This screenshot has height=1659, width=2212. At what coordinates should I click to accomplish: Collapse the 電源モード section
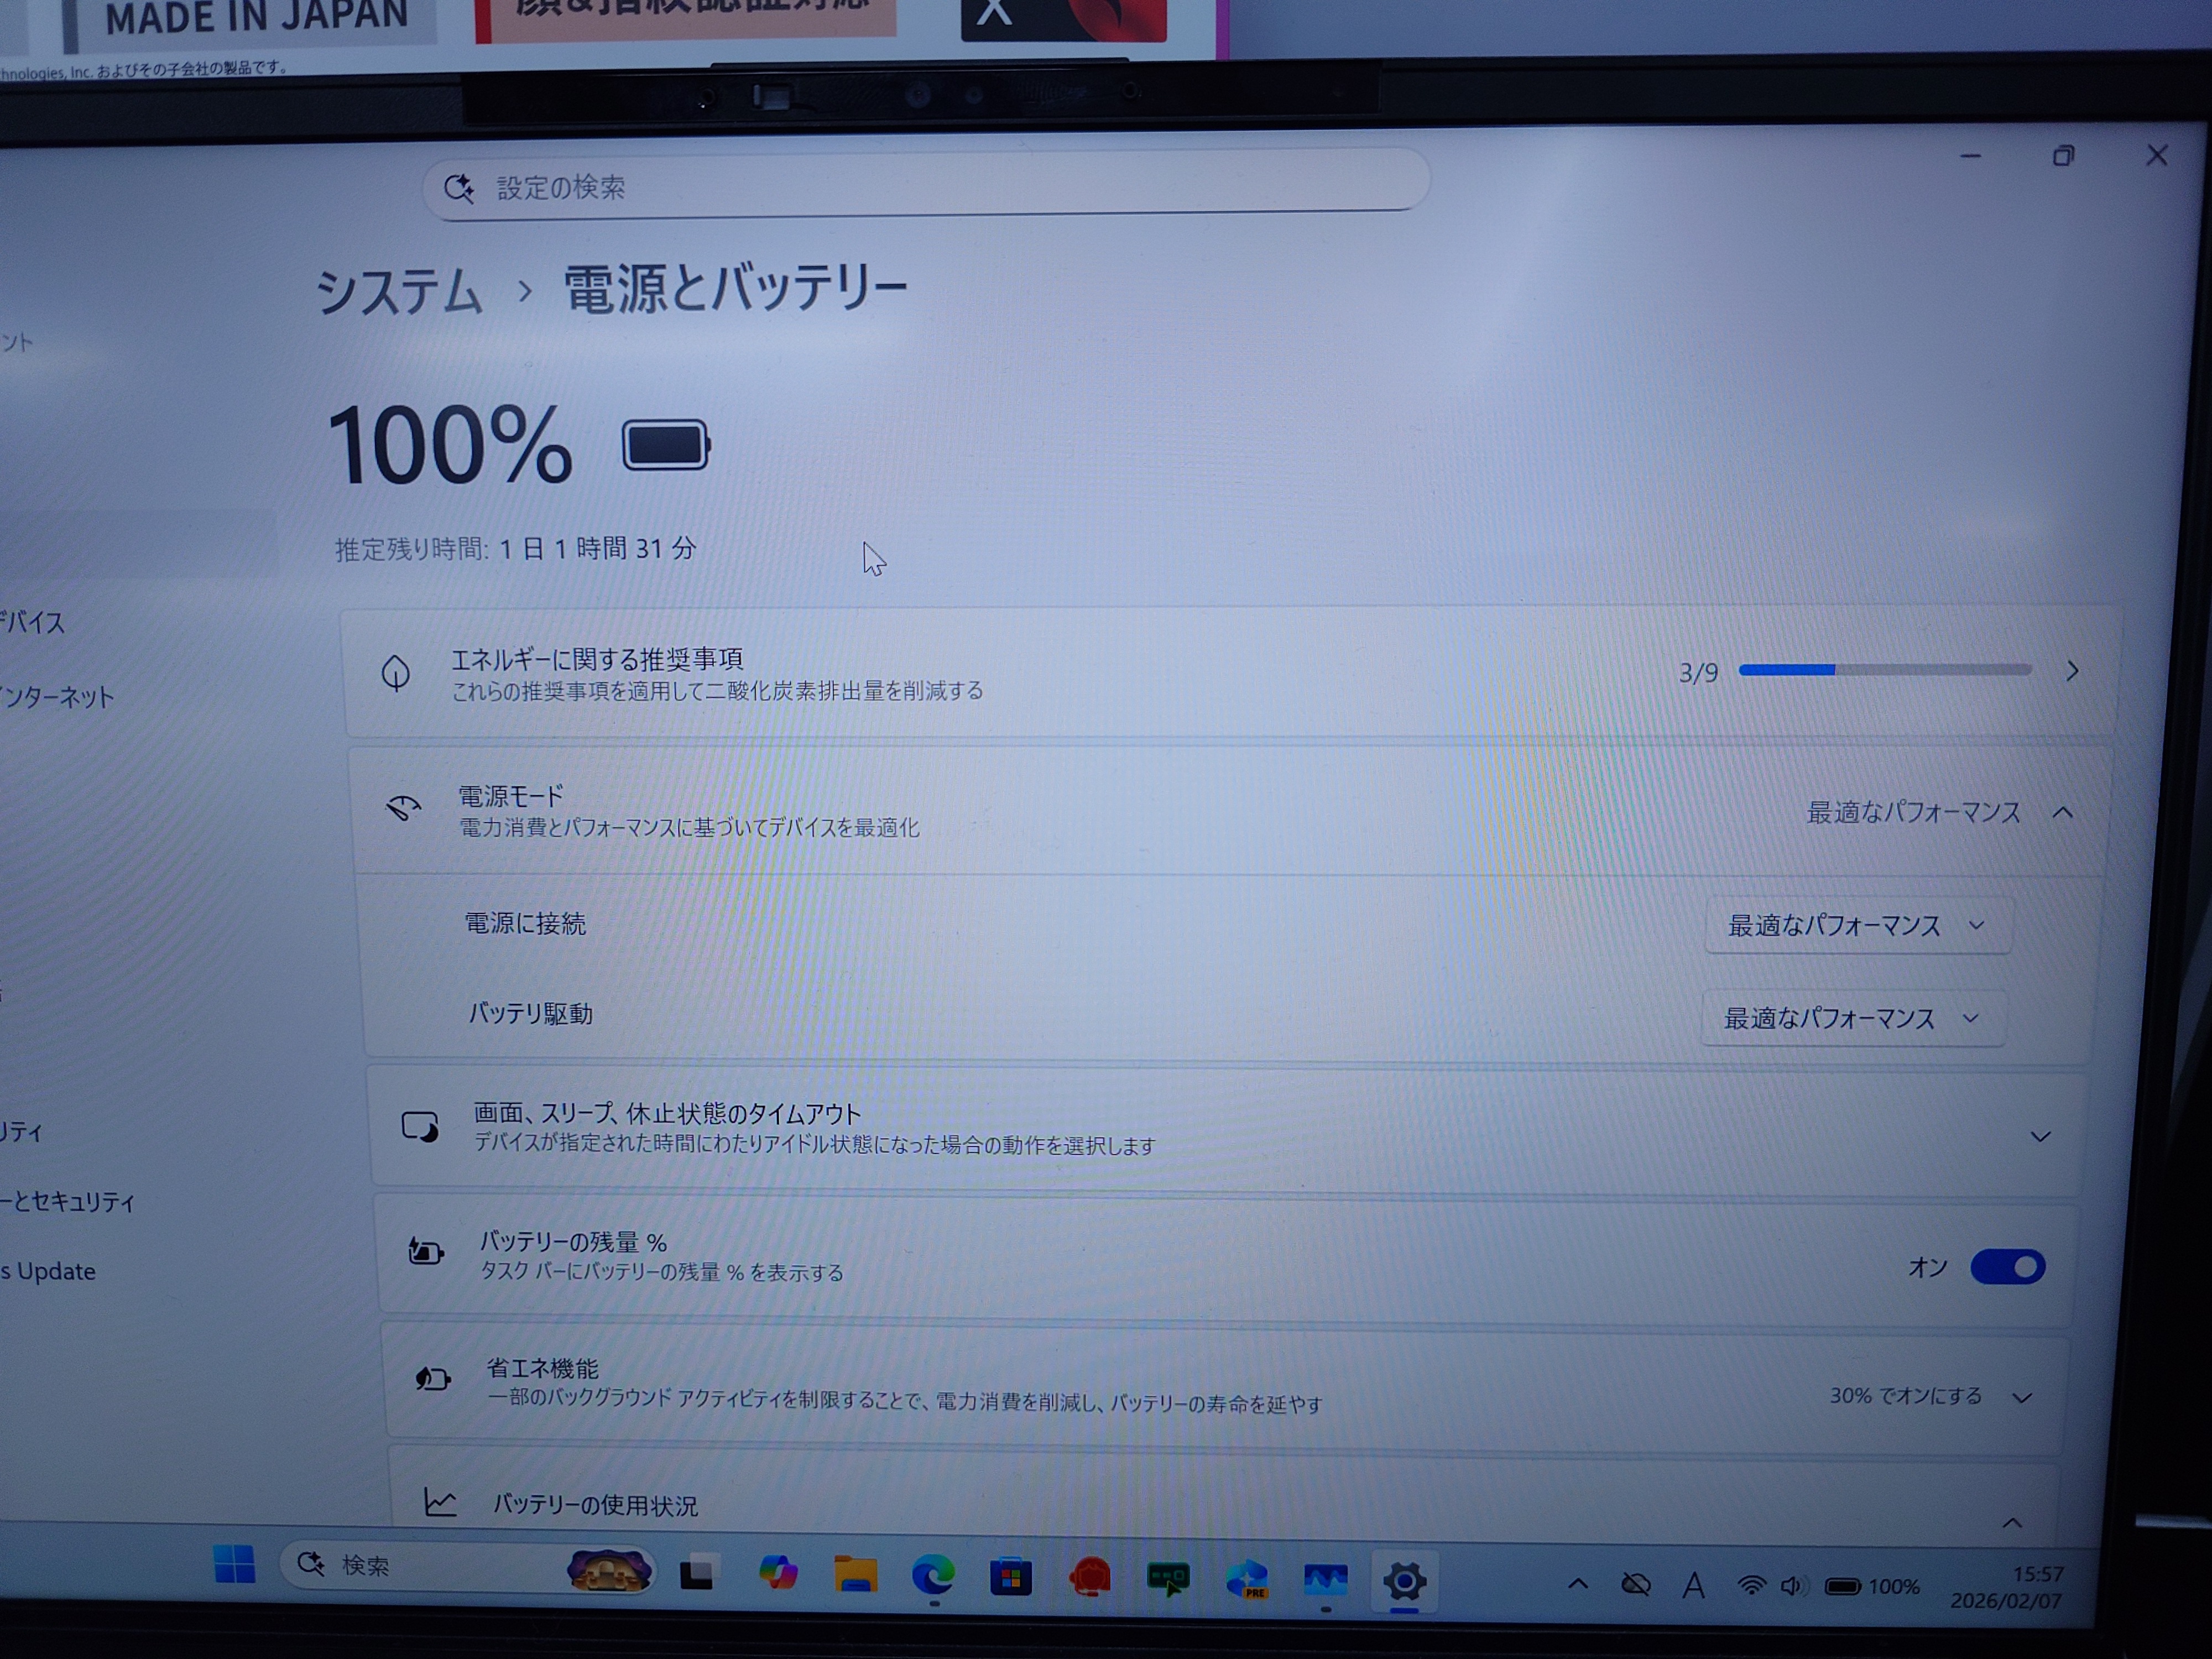tap(2062, 813)
